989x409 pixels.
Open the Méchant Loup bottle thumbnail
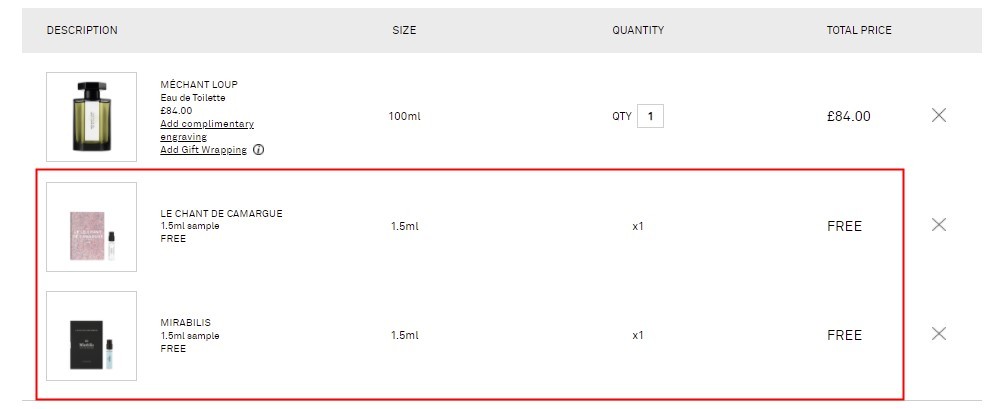click(91, 117)
